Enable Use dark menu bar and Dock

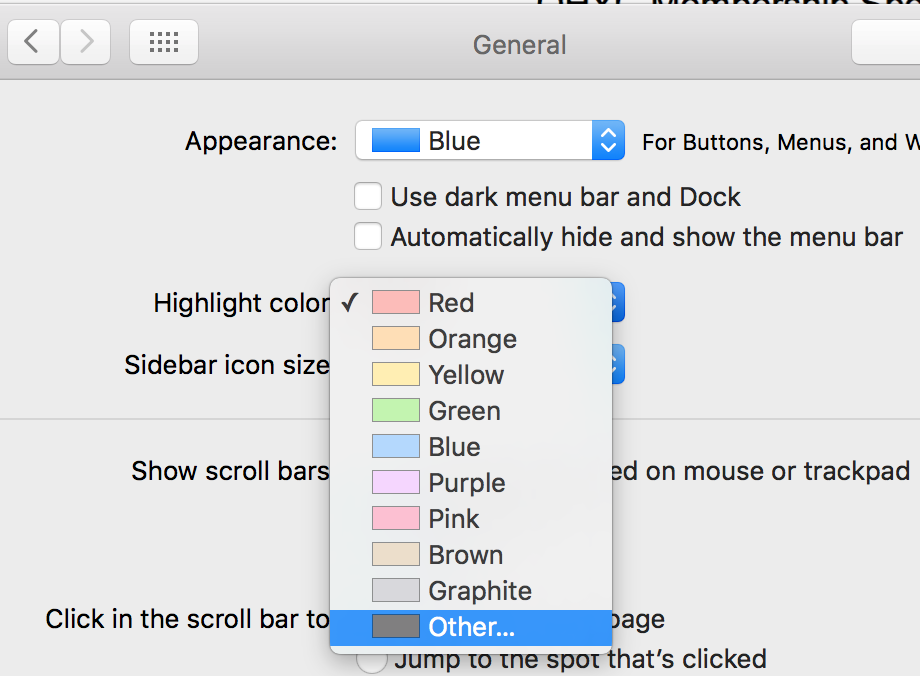[x=369, y=196]
